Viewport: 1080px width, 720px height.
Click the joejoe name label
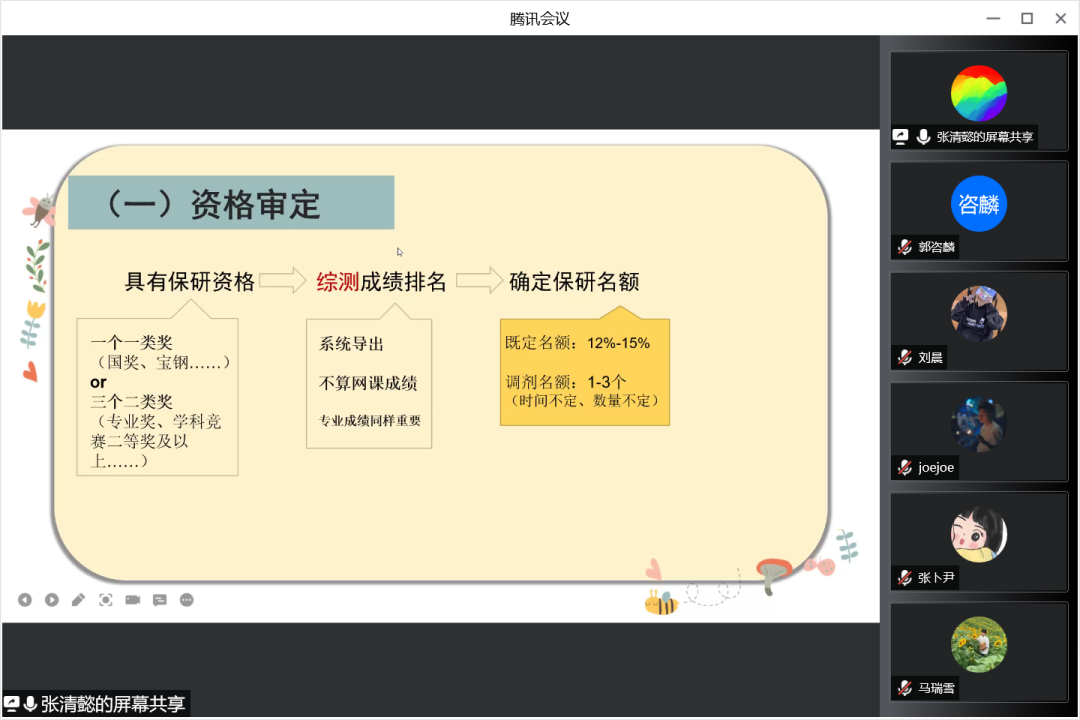pyautogui.click(x=936, y=467)
